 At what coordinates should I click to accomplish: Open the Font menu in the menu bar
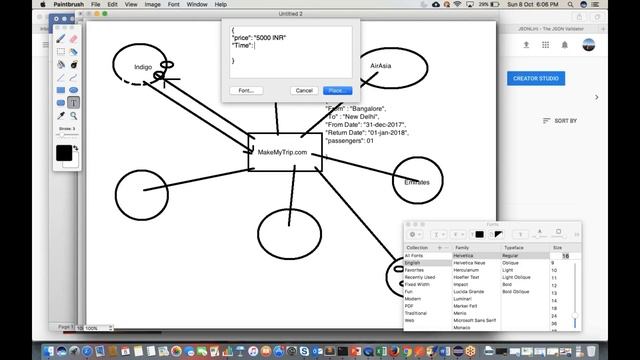coord(173,4)
